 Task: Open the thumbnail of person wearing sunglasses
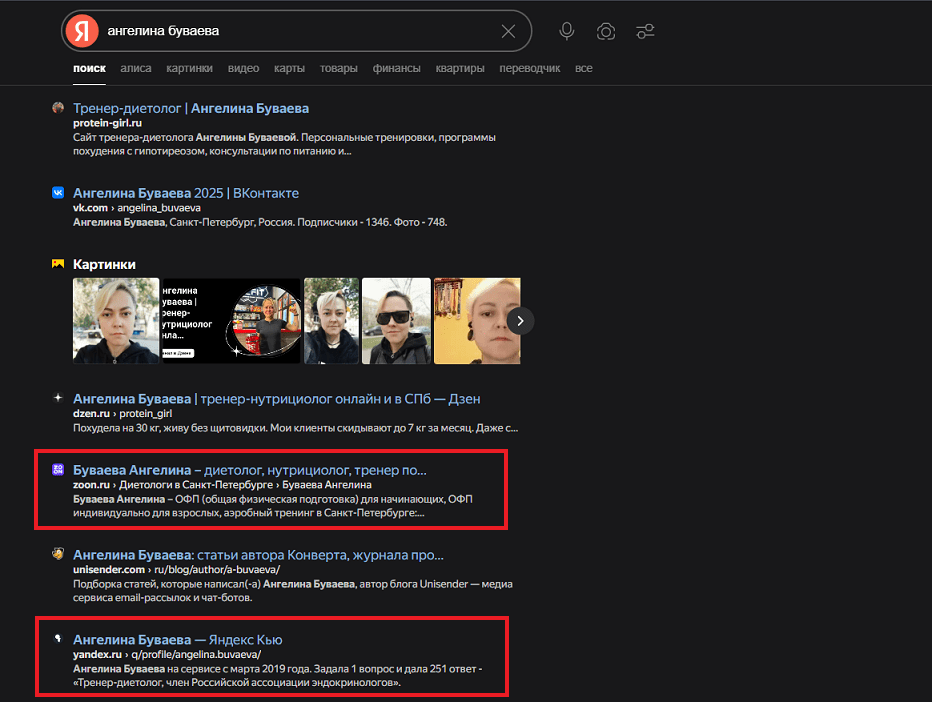(x=396, y=320)
